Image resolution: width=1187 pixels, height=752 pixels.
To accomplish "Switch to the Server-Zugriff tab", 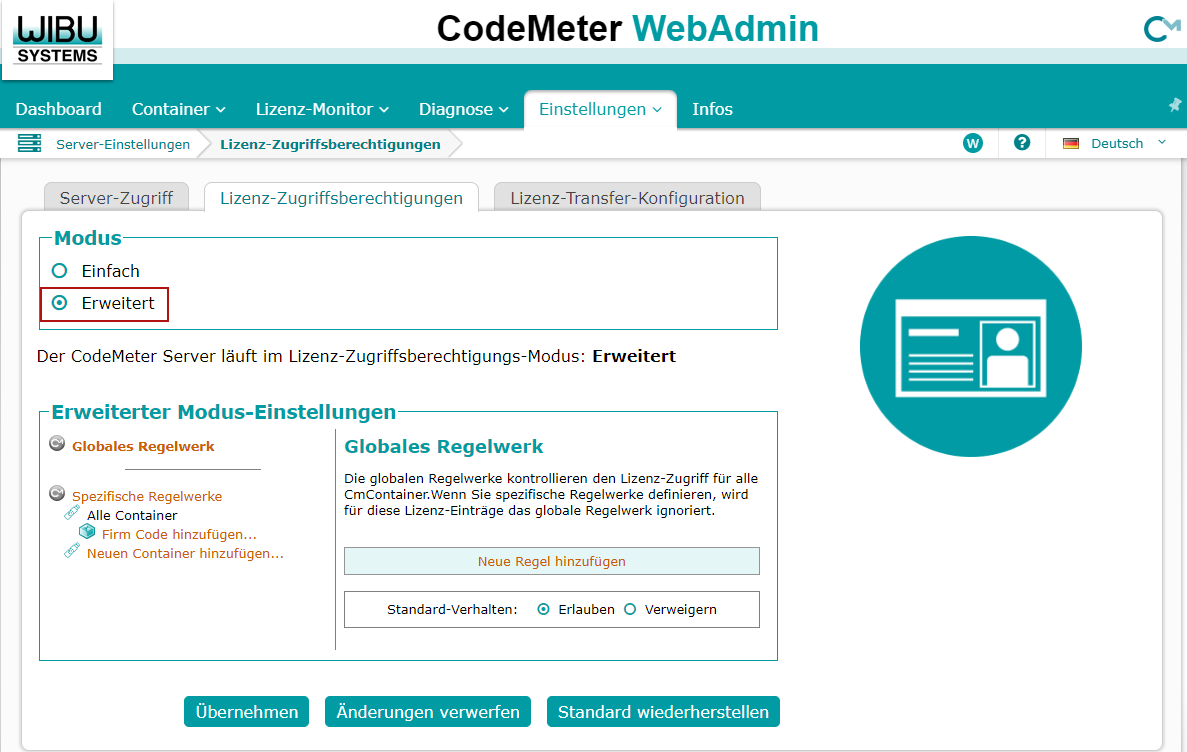I will [x=117, y=198].
